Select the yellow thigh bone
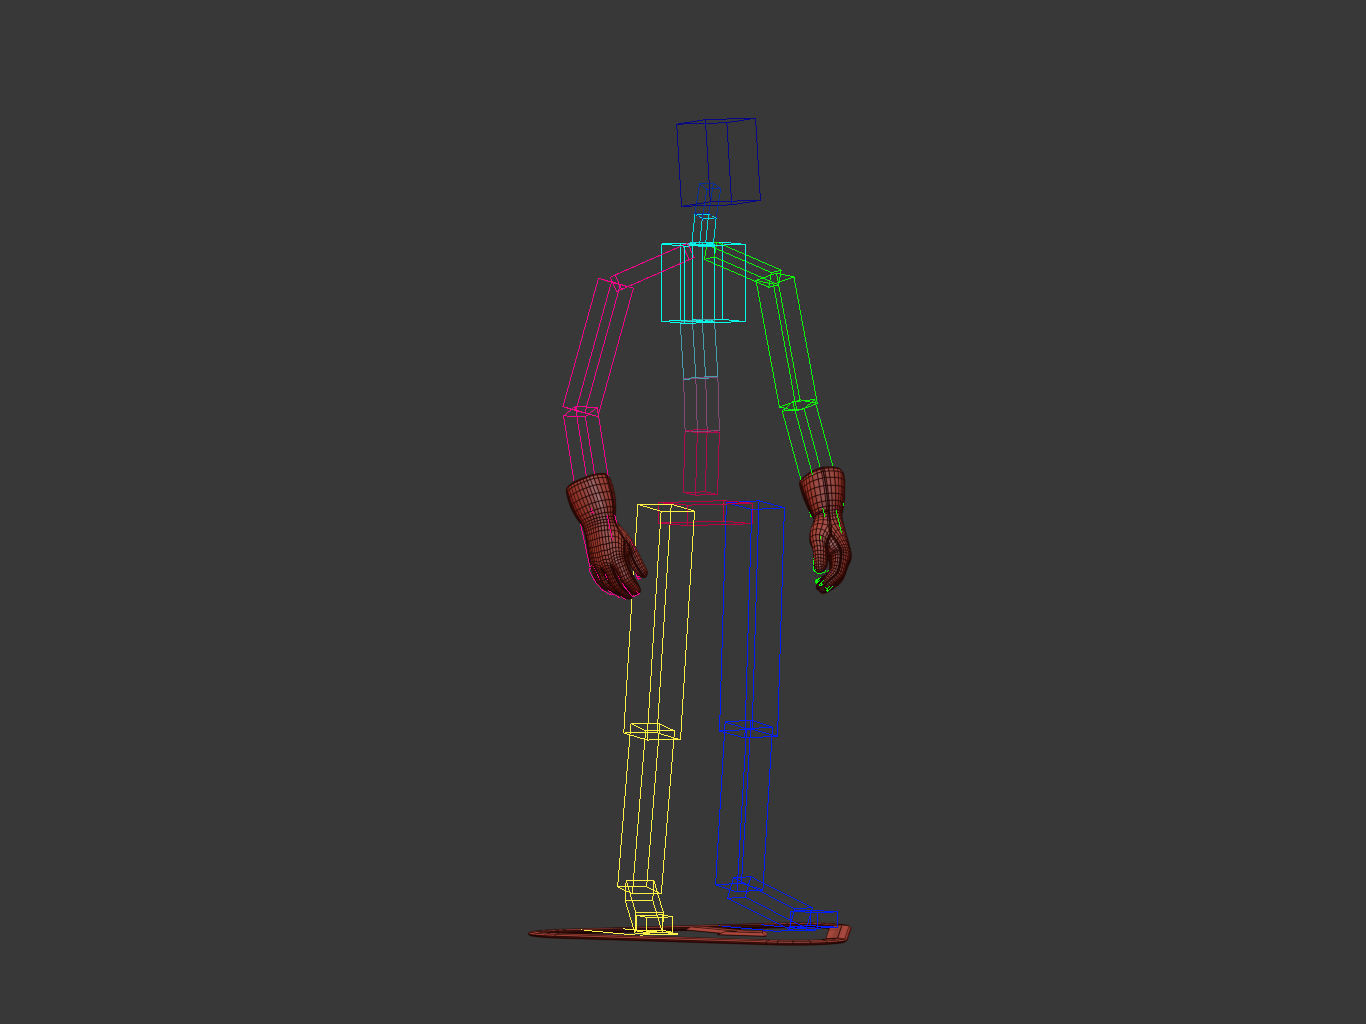 (x=658, y=618)
